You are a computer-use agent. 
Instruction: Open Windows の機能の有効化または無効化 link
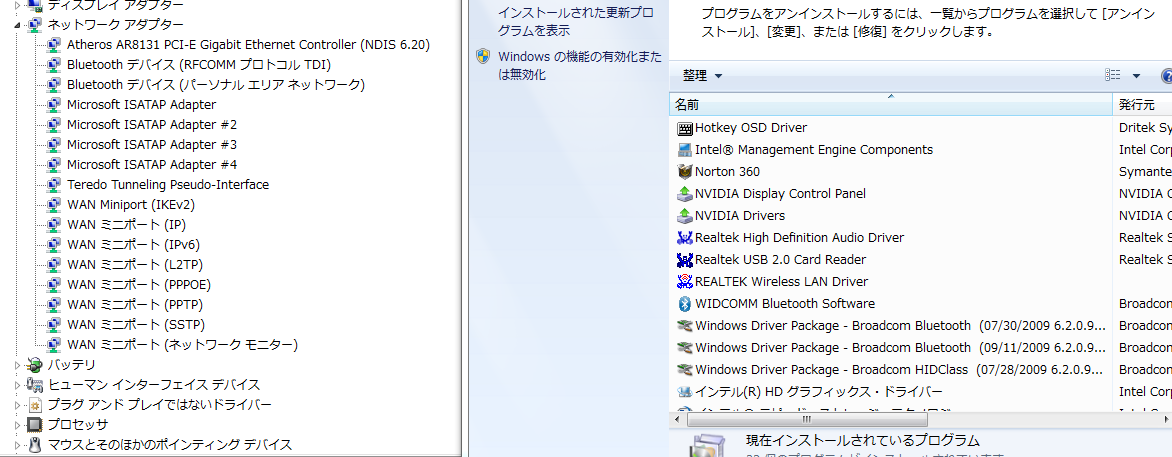[580, 66]
